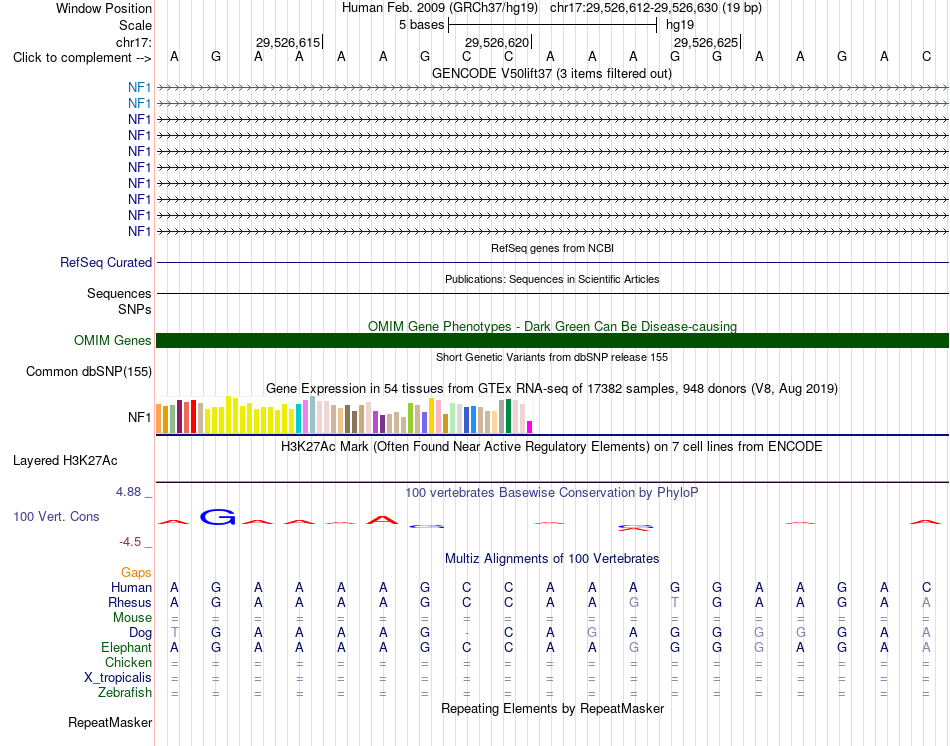Click the Layered H3K27Ac label
The width and height of the screenshot is (950, 746).
tap(65, 461)
